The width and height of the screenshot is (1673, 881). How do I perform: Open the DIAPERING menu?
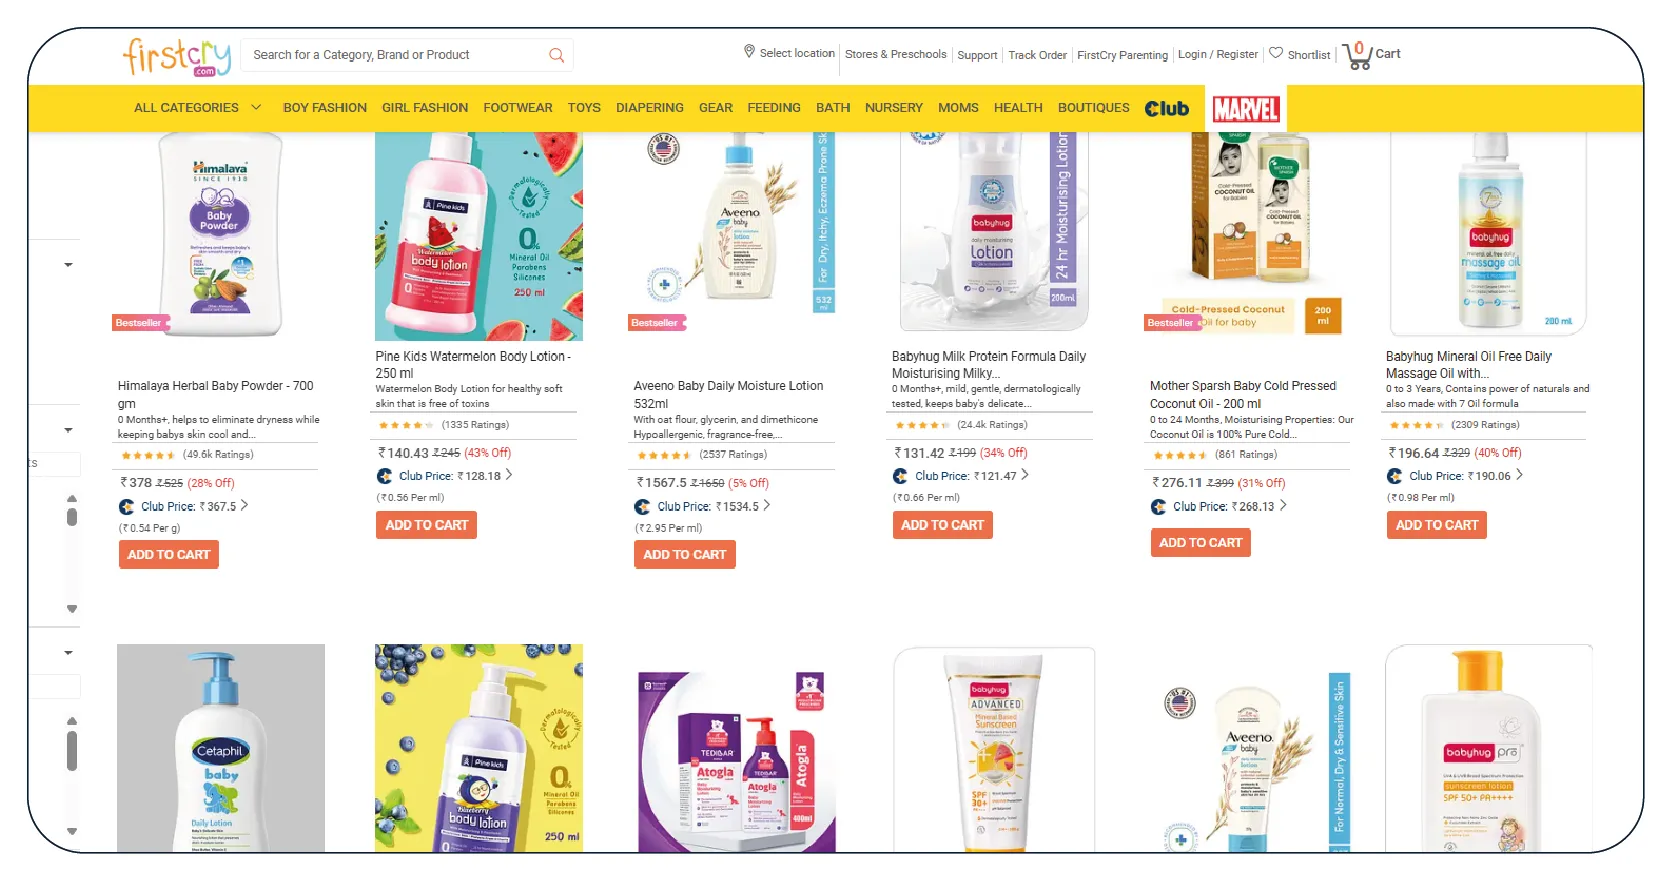click(x=650, y=107)
